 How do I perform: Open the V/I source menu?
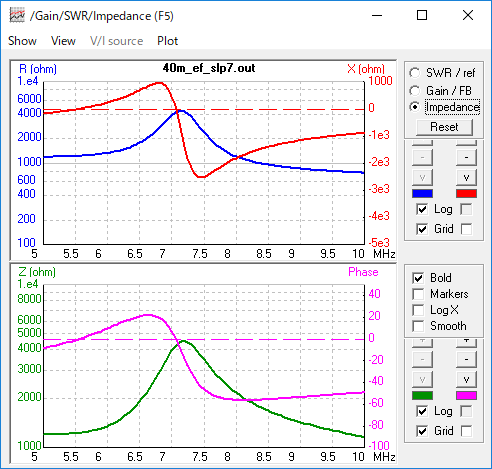point(116,41)
